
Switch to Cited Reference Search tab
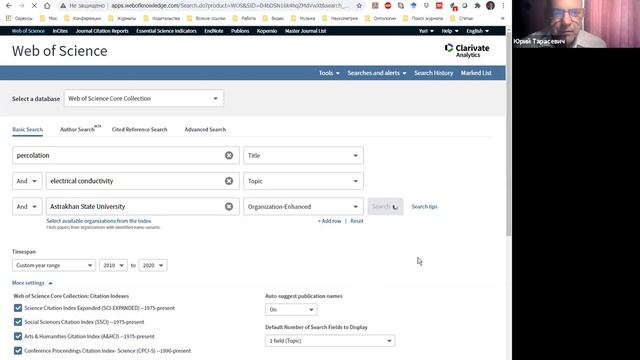(x=140, y=129)
